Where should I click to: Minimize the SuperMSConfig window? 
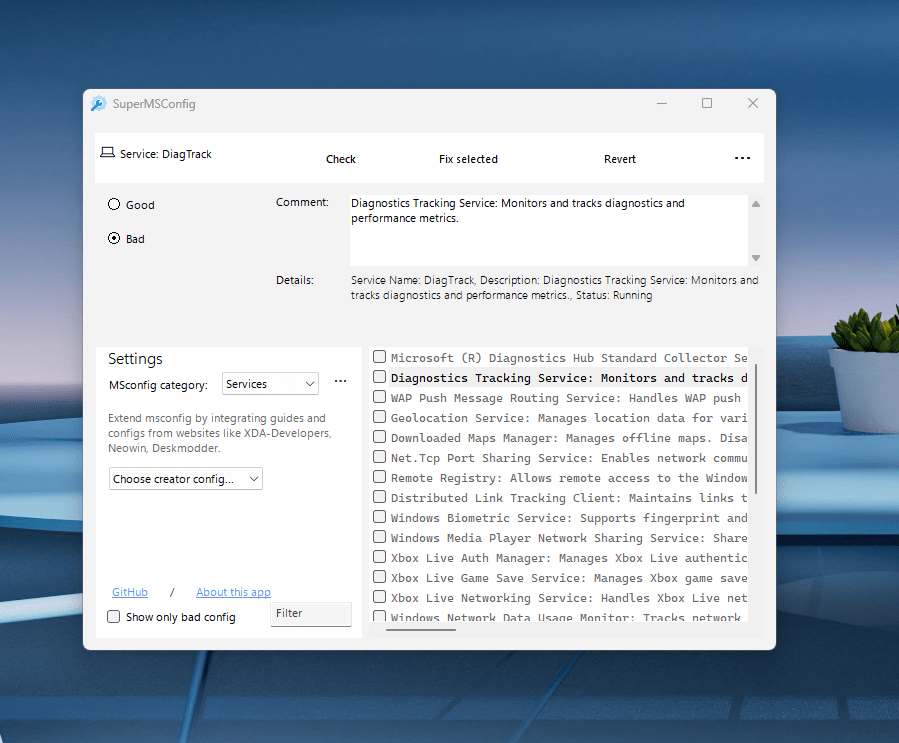(x=662, y=103)
